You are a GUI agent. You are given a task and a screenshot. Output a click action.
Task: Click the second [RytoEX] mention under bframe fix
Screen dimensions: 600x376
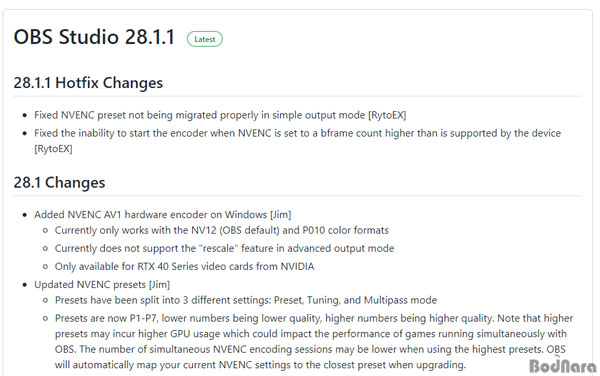[x=53, y=148]
